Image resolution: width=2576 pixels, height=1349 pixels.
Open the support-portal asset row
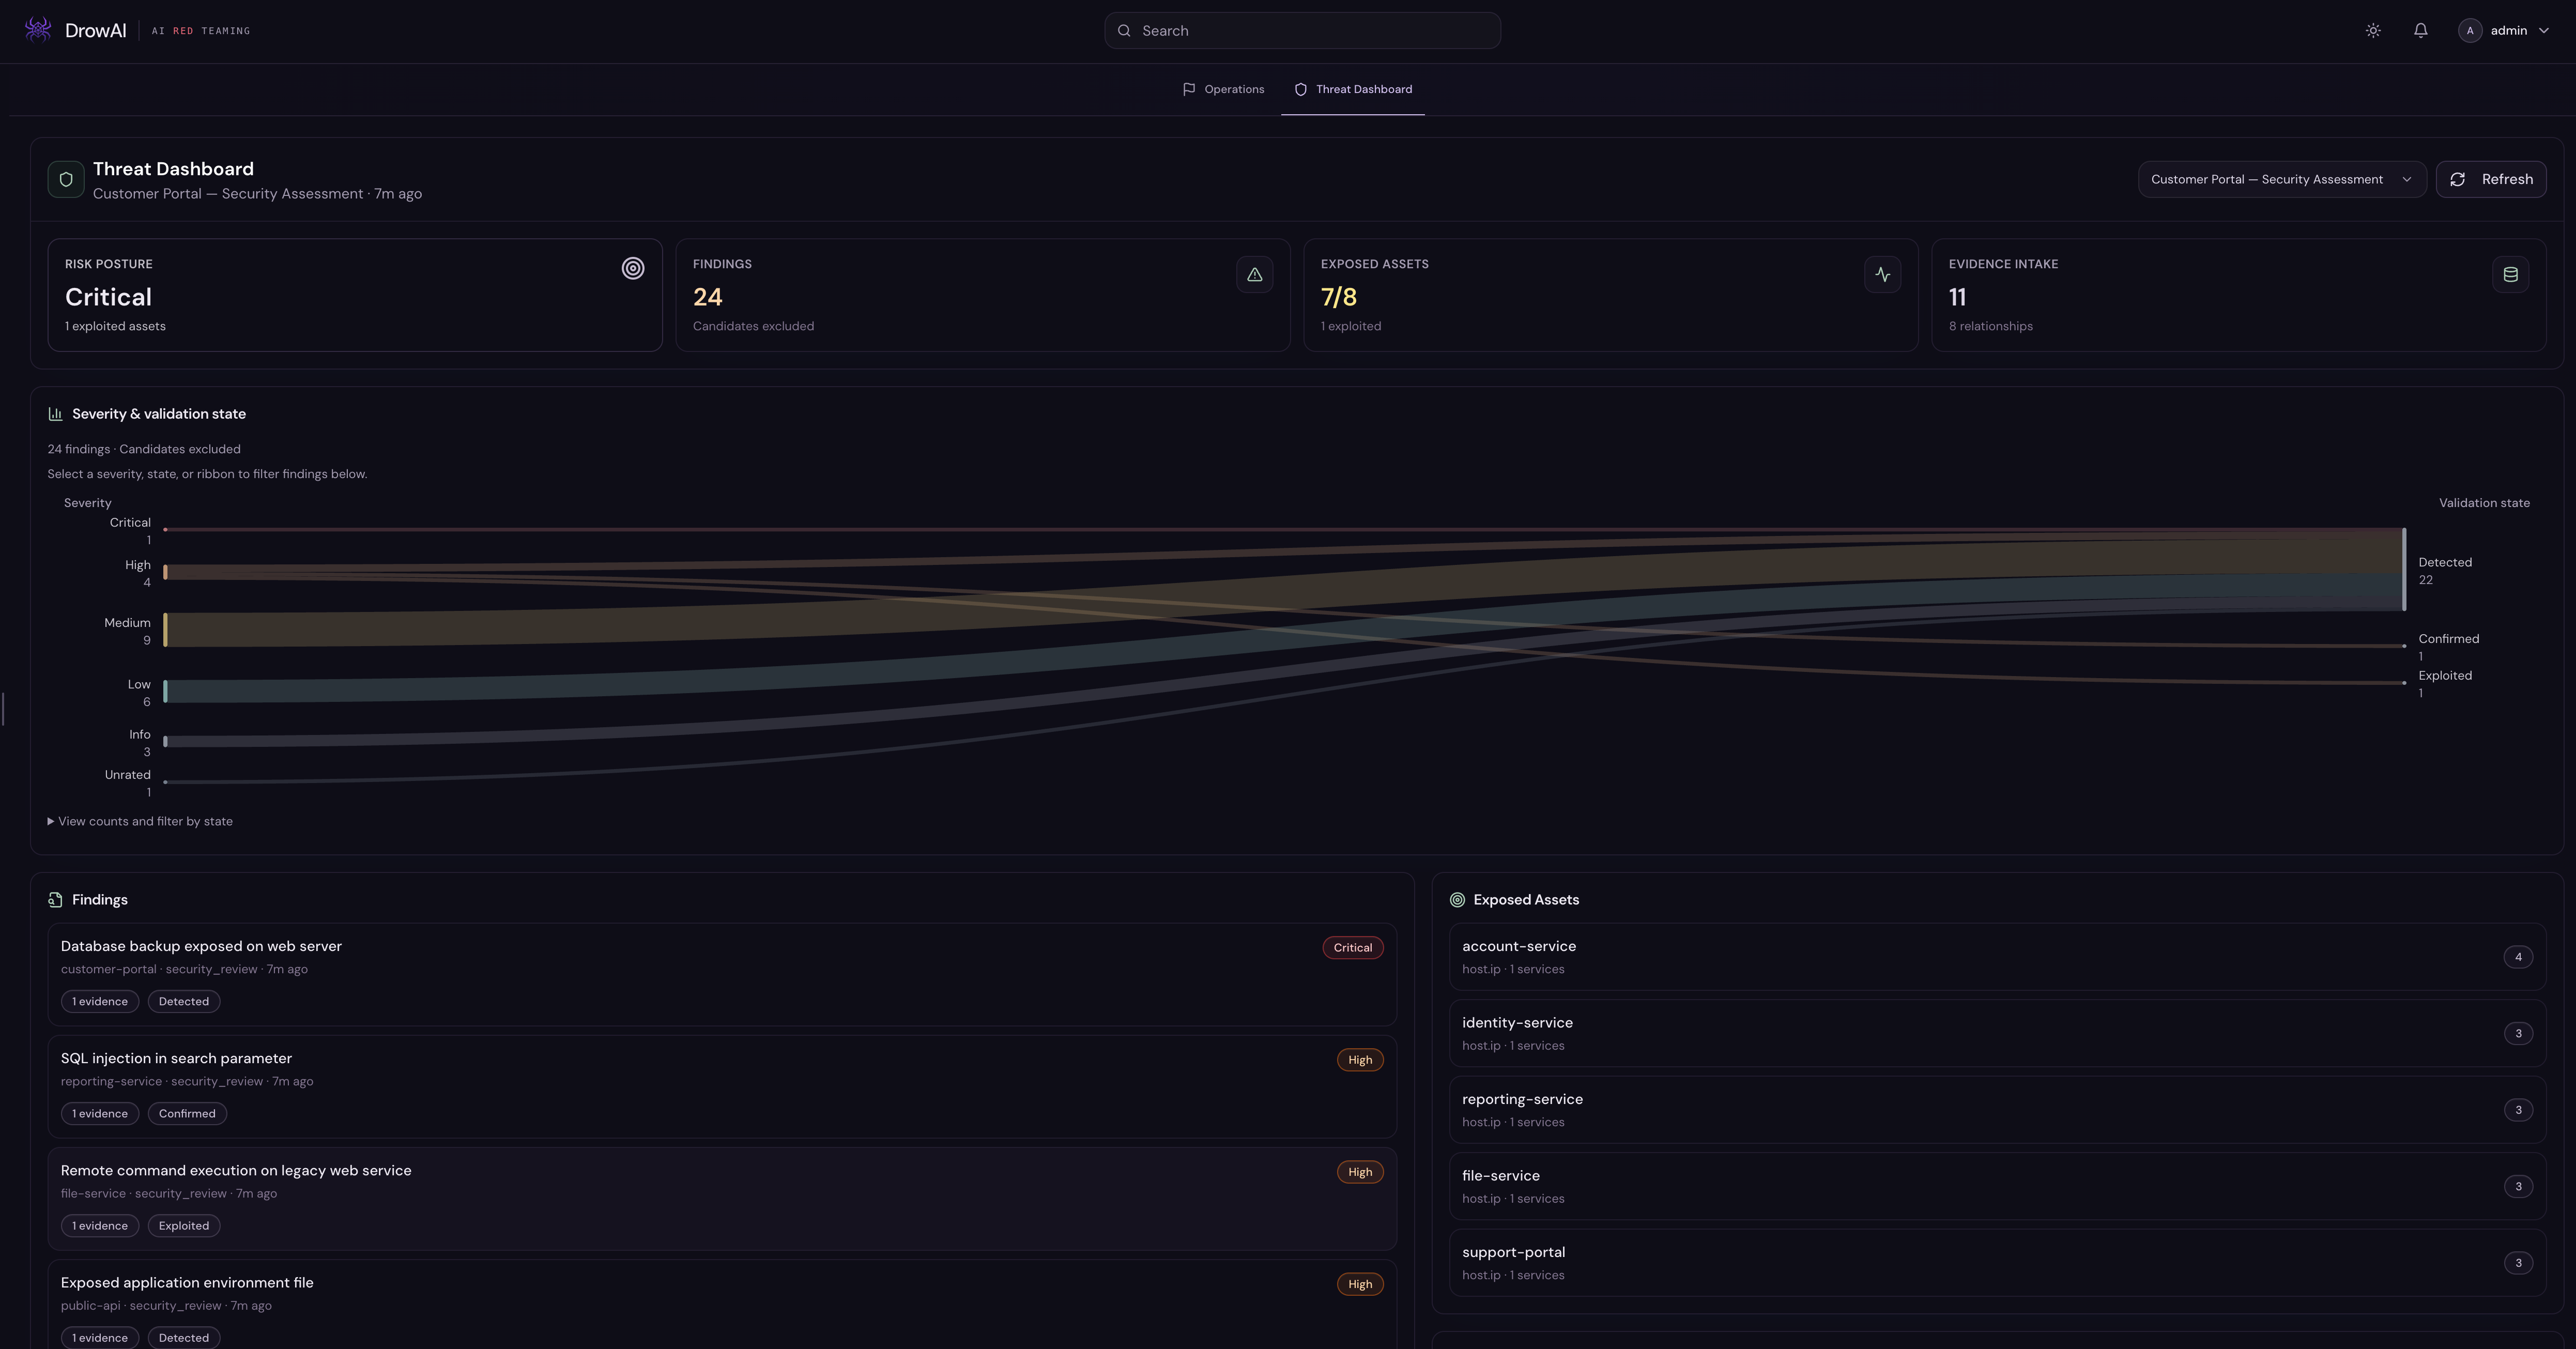1997,1263
